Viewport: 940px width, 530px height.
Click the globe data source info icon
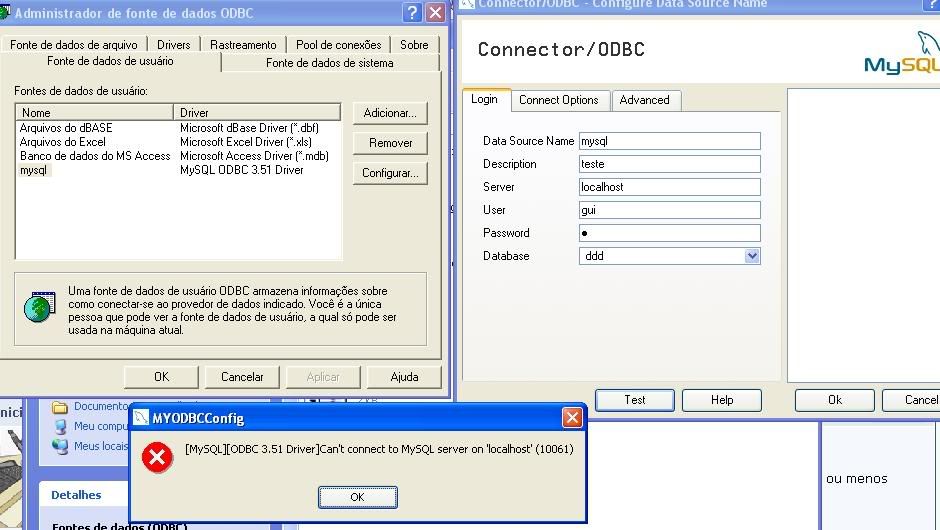pos(40,307)
